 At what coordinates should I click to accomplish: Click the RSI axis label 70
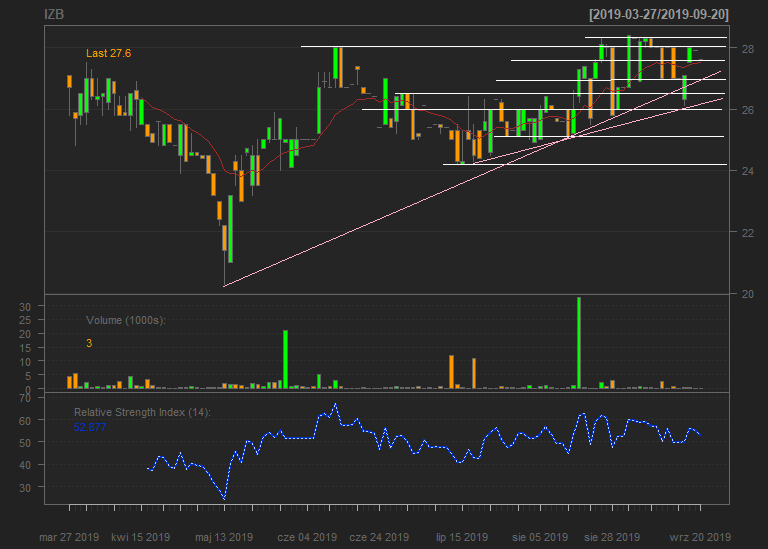(x=25, y=398)
